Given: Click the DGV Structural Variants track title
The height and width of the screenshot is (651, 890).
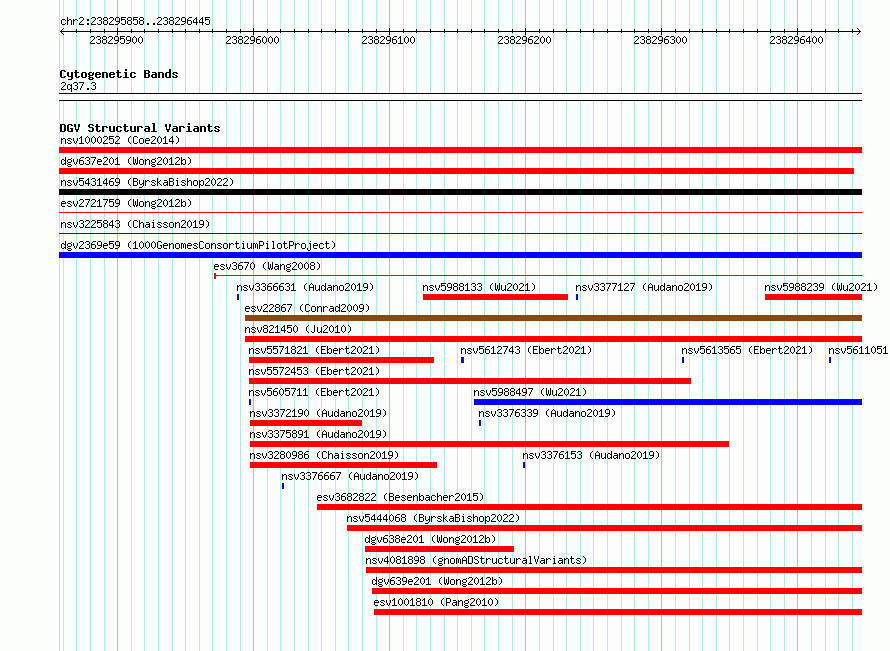Looking at the screenshot, I should point(140,128).
